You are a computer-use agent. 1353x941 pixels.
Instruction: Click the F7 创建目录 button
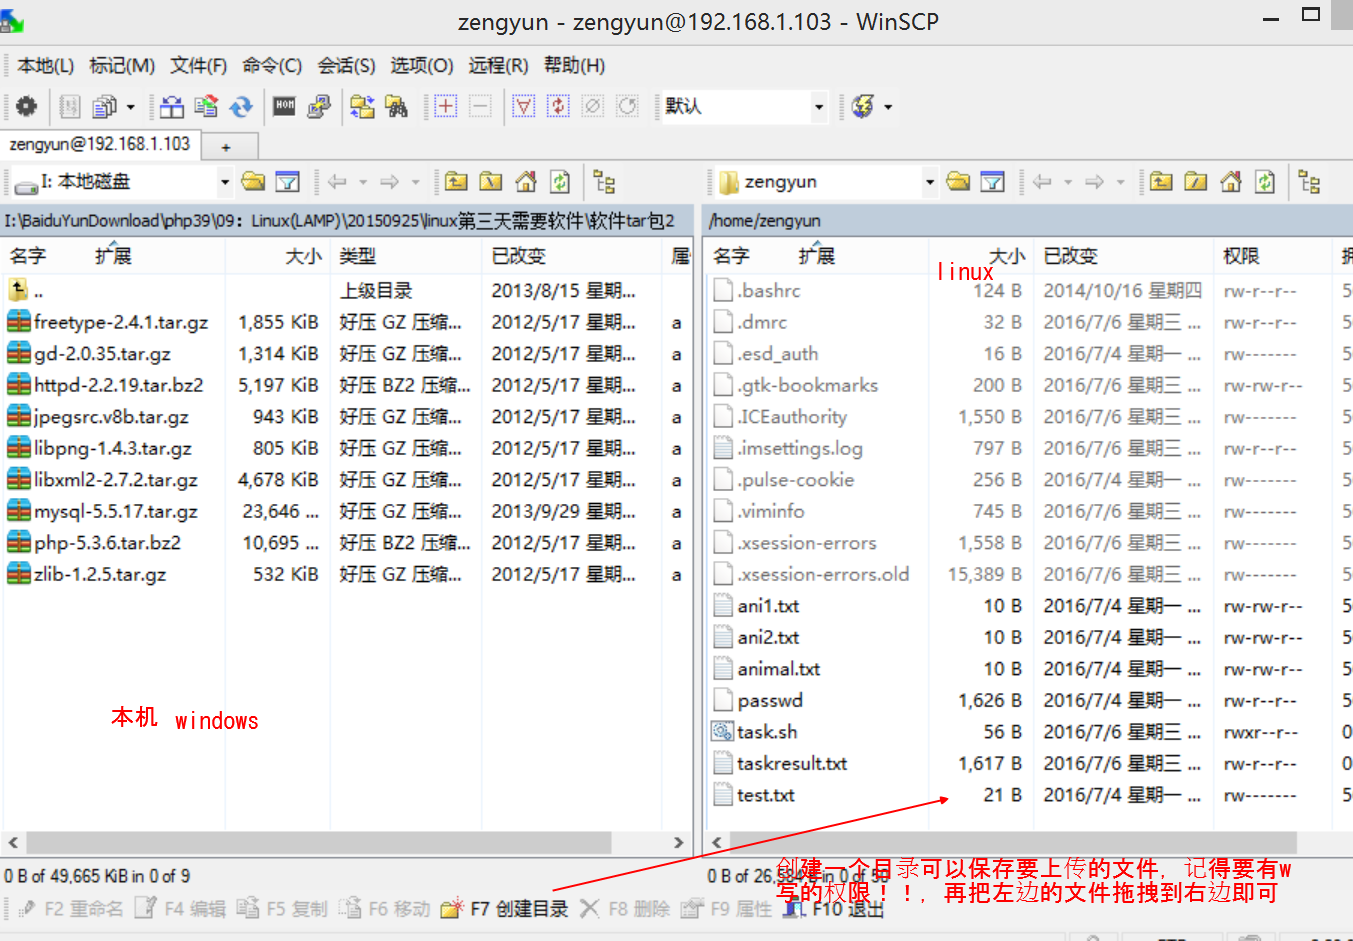coord(506,908)
